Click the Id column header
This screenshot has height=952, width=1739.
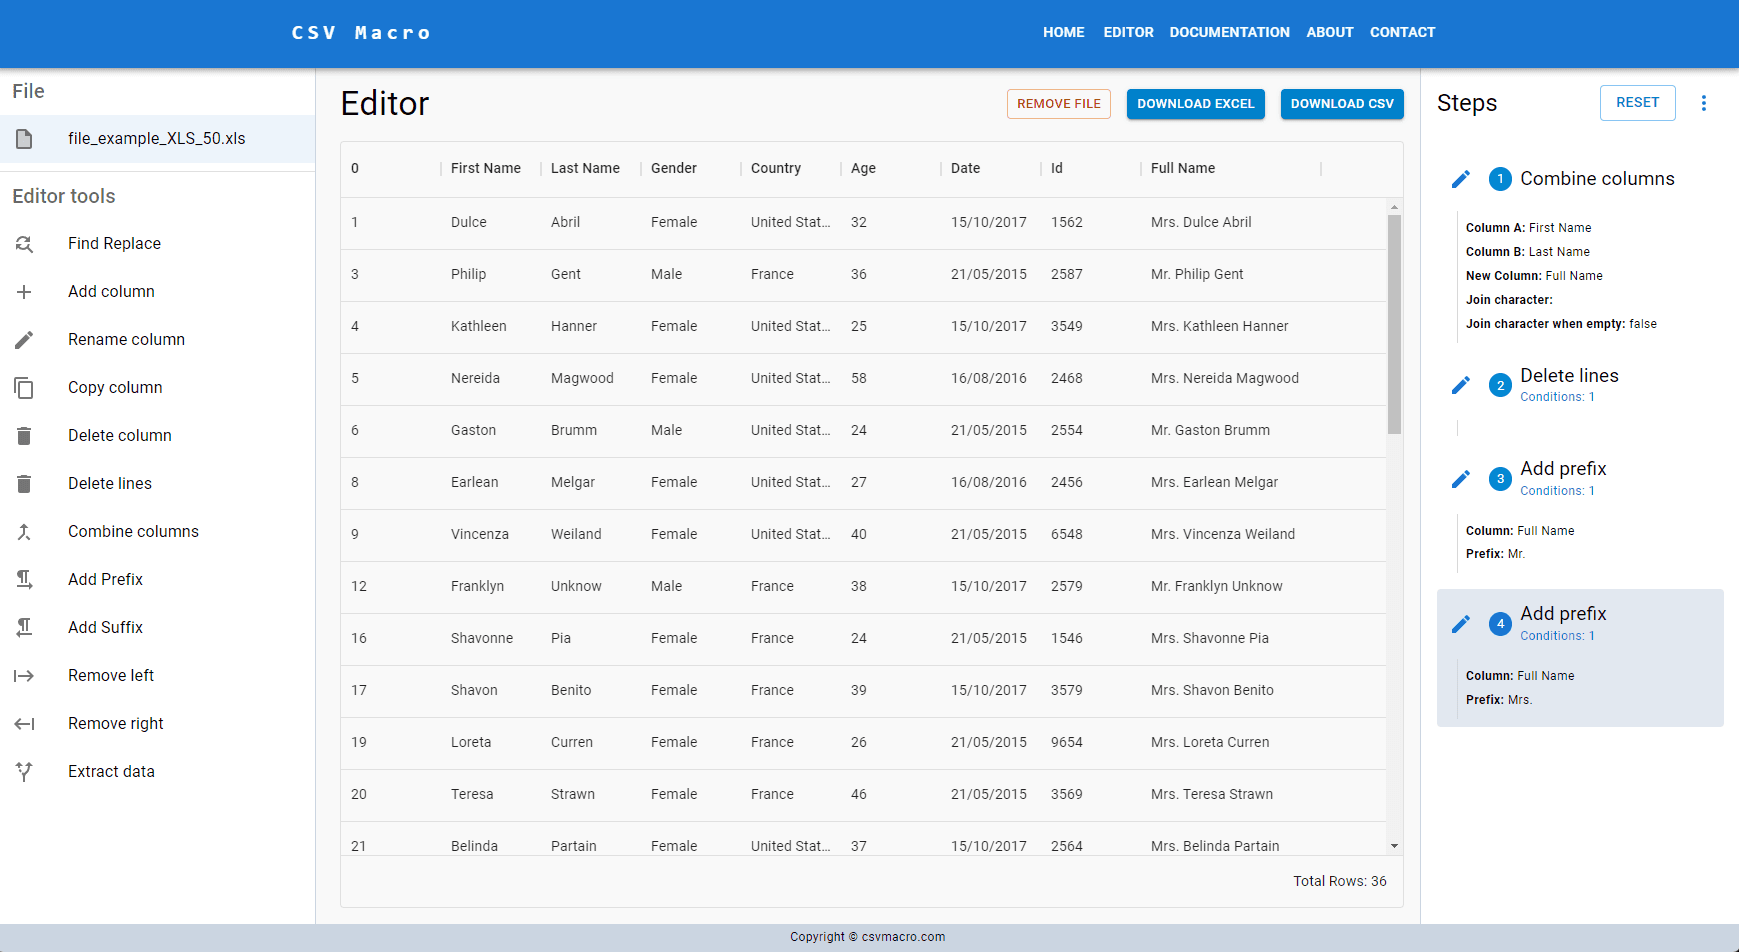(1057, 168)
